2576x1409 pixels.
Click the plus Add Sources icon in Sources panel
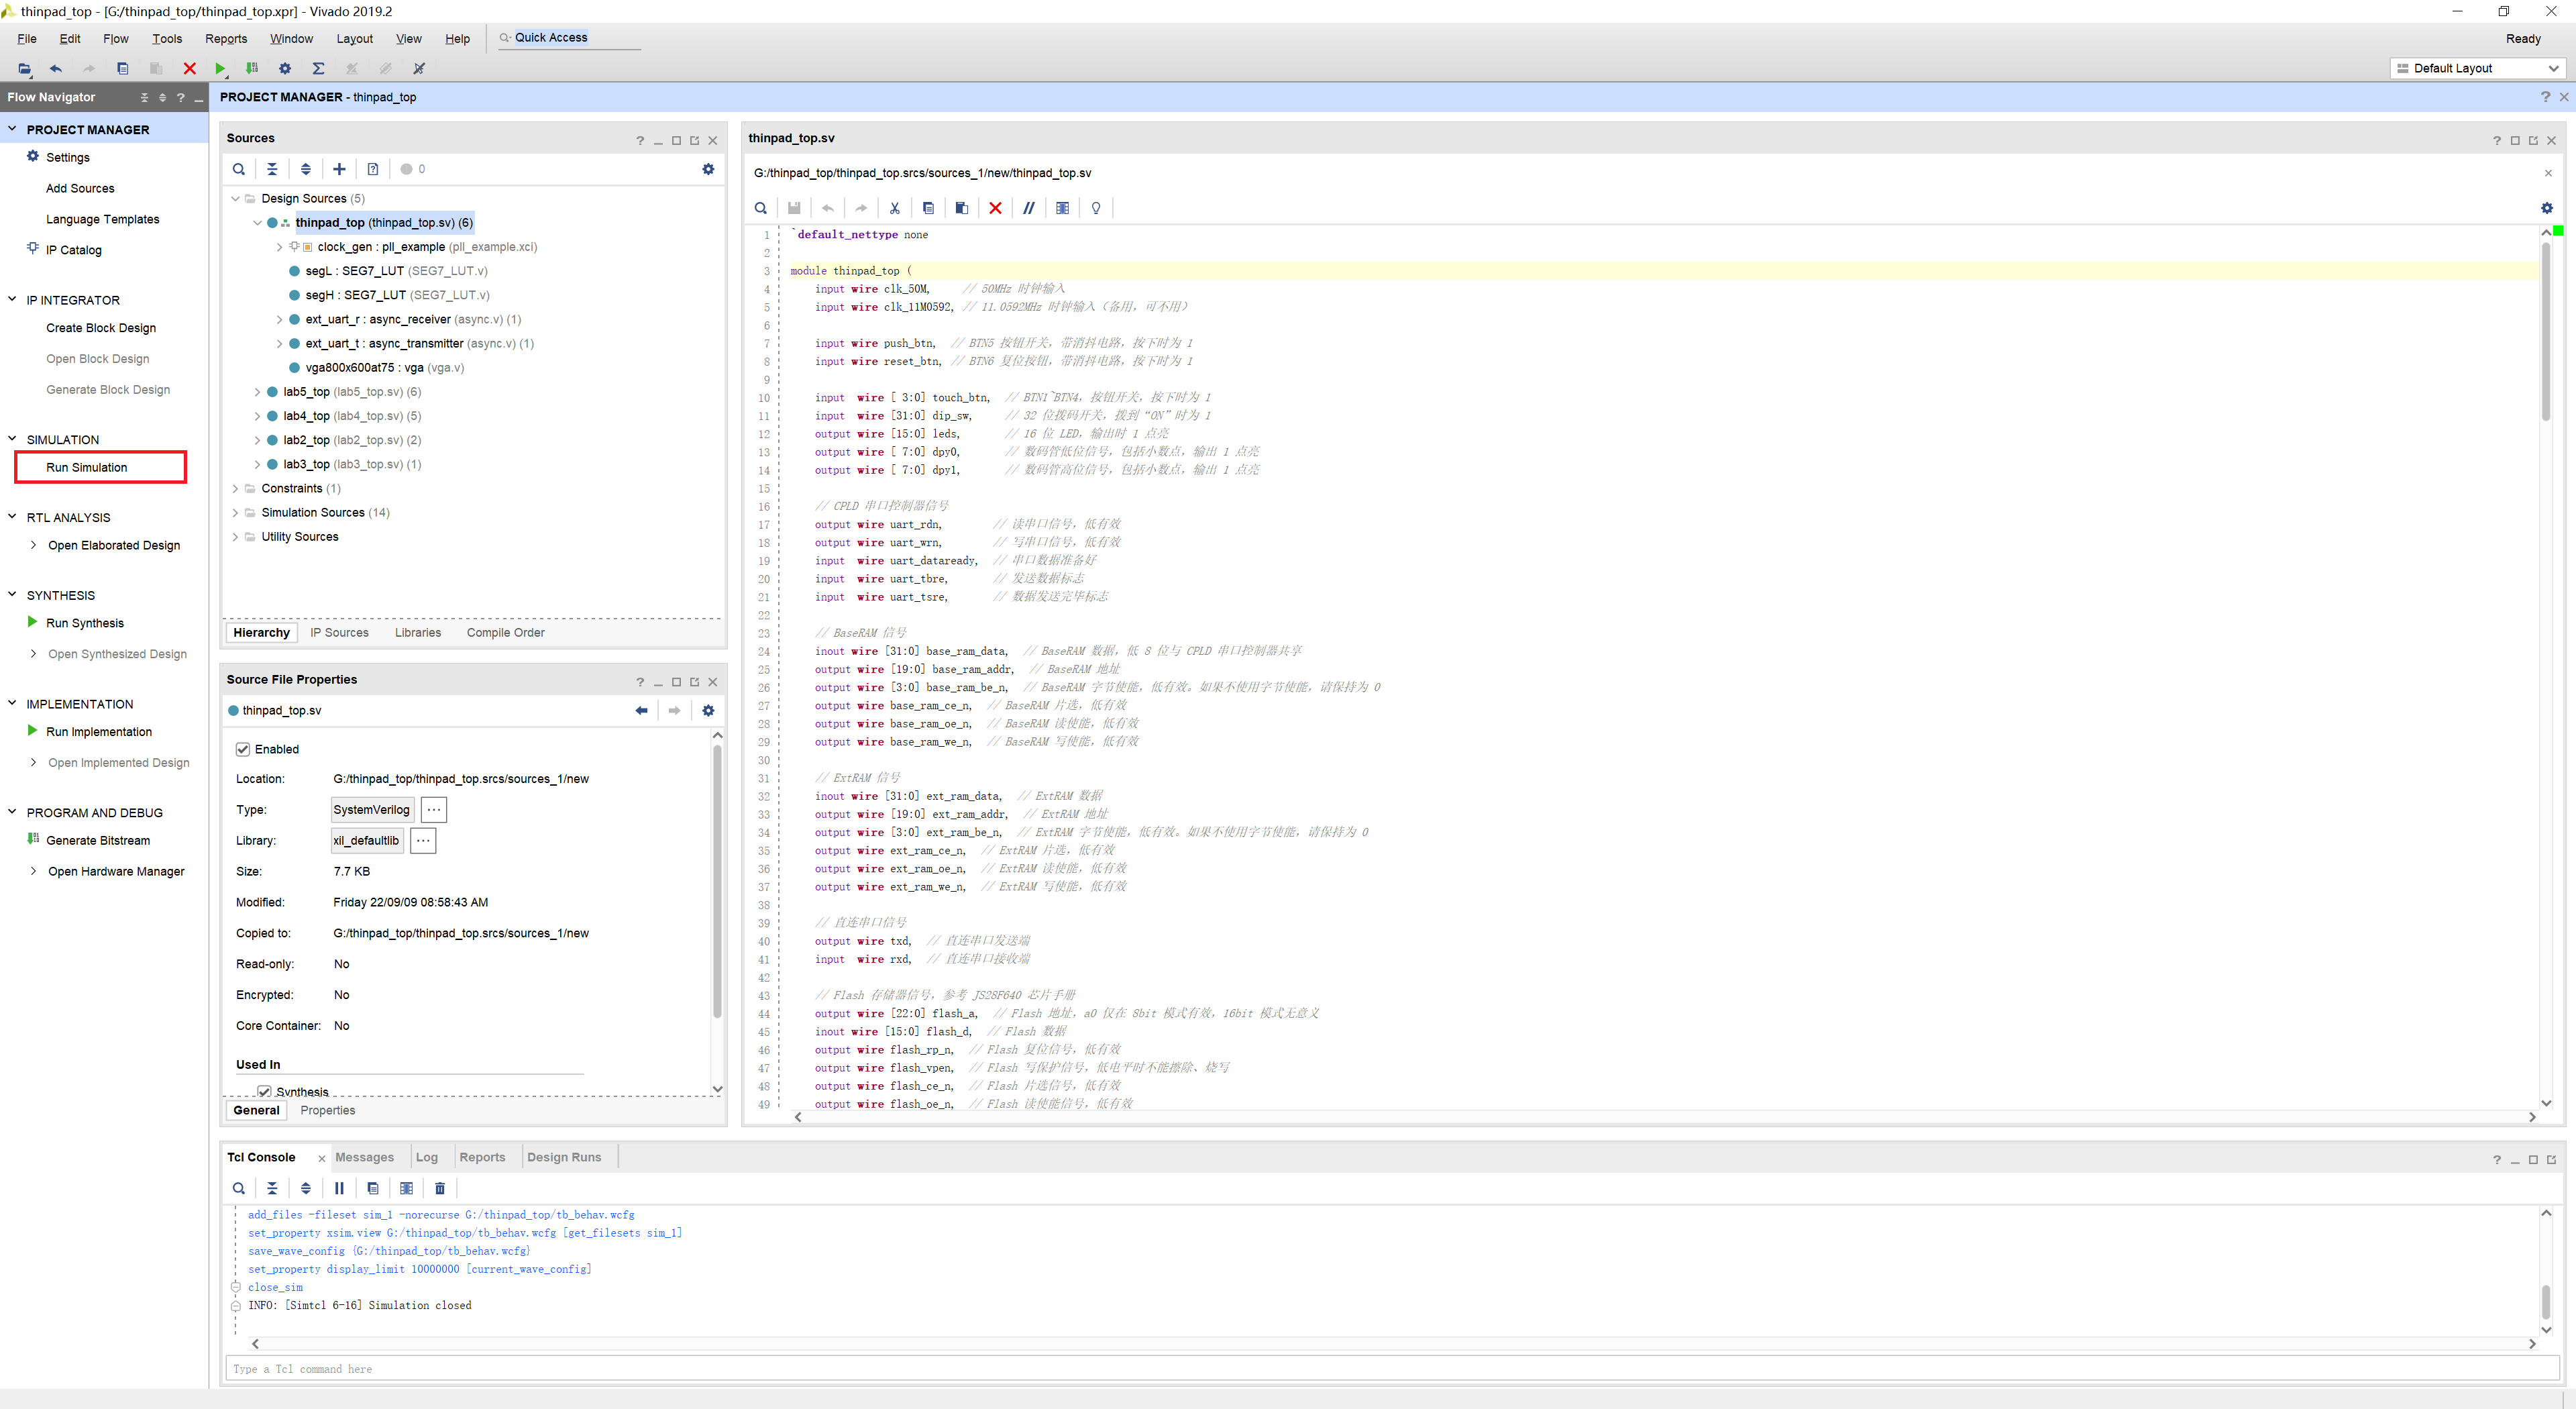339,169
